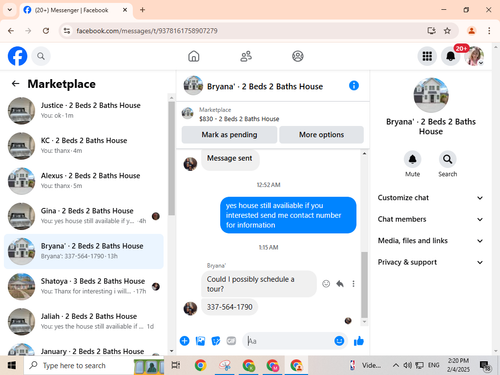Click the conversation list scrollbar
This screenshot has width=500, height=375.
coord(171,158)
